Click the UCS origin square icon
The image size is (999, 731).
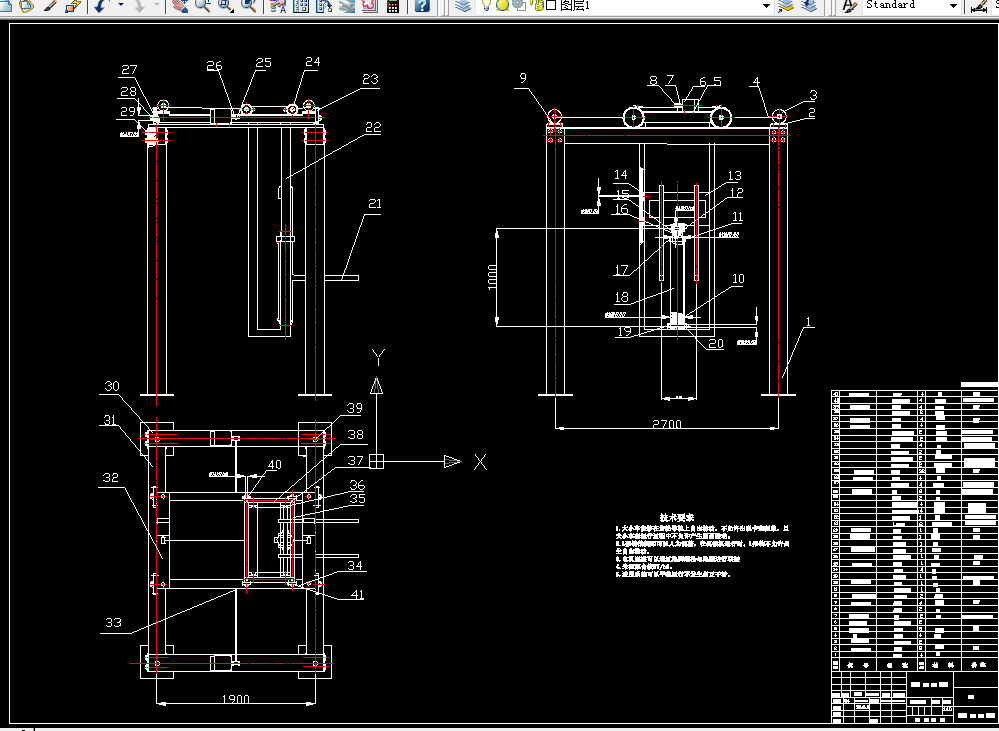(377, 461)
